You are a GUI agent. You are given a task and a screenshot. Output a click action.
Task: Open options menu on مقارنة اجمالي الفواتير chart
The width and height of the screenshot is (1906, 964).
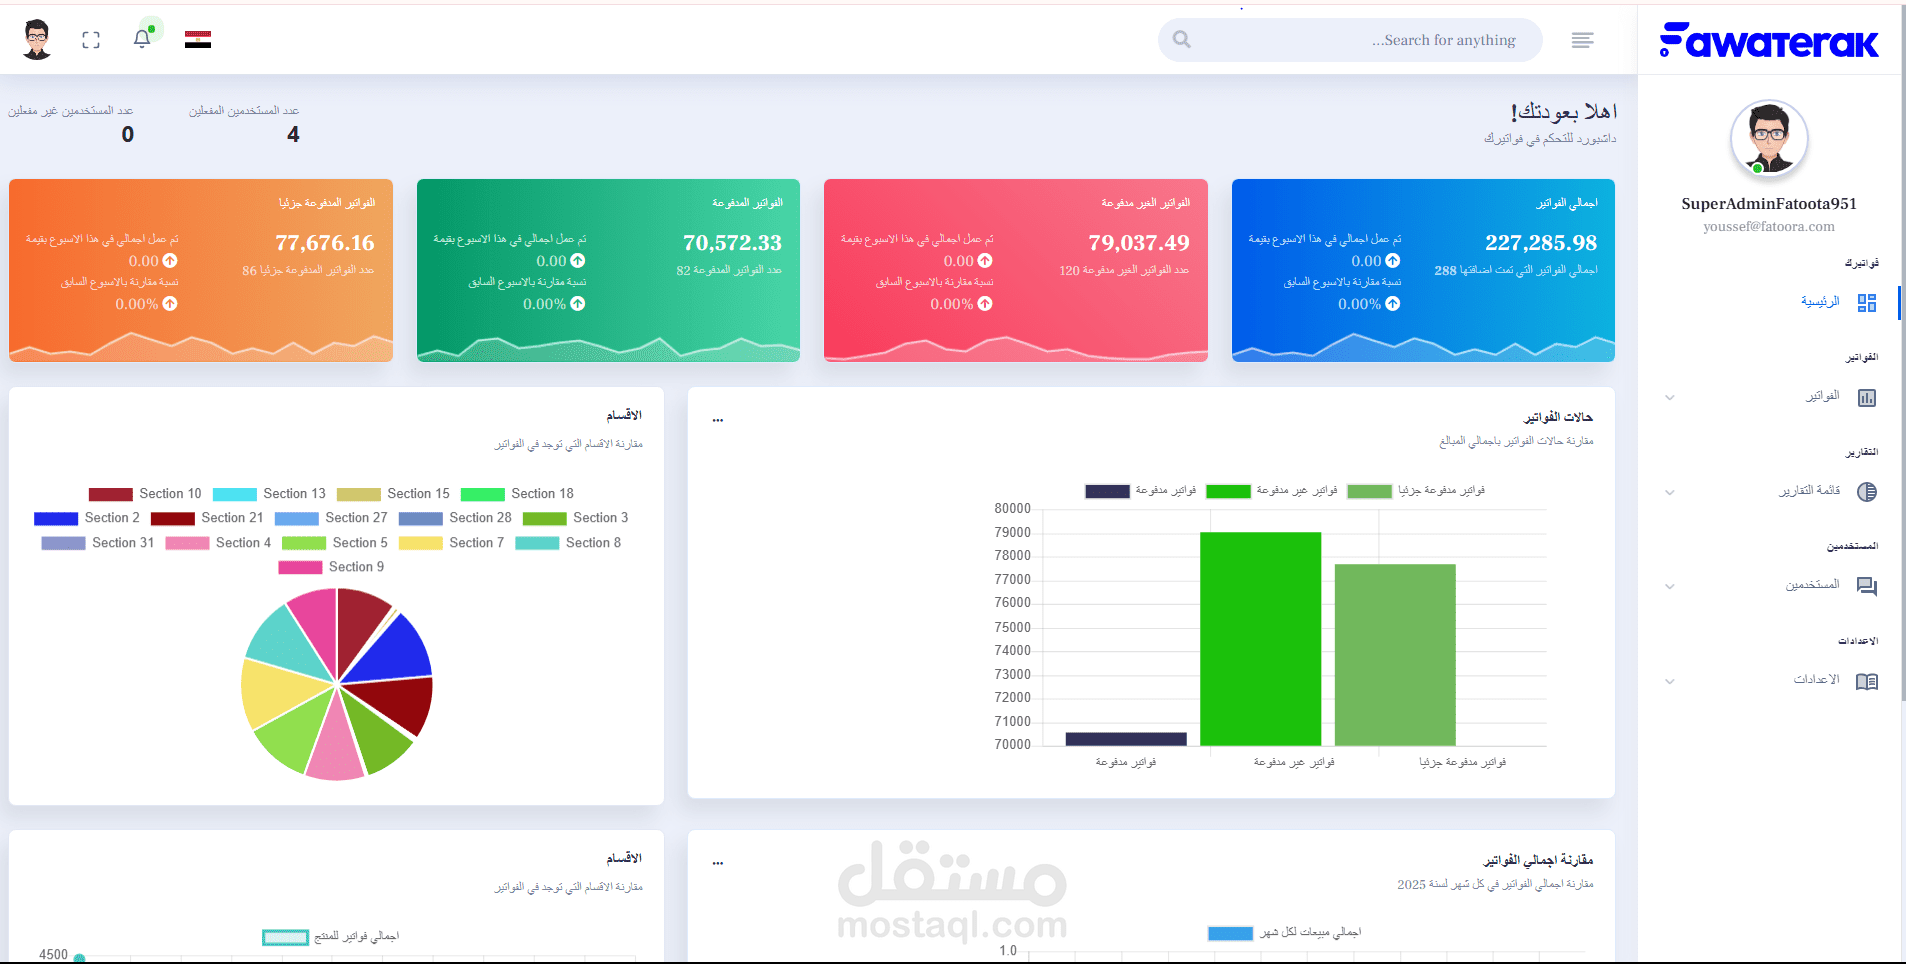click(718, 863)
